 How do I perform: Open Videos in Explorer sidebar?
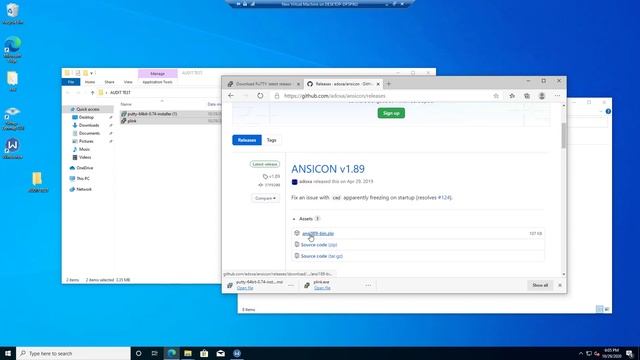pos(85,157)
